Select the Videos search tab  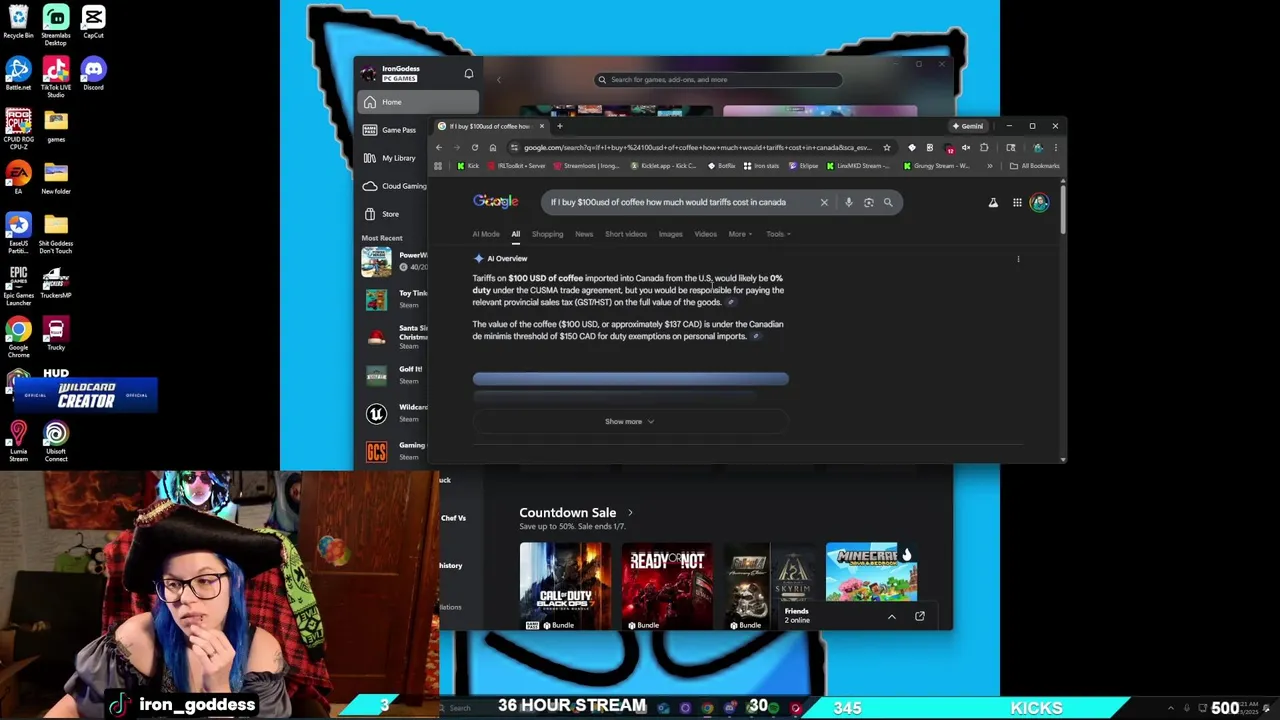706,234
